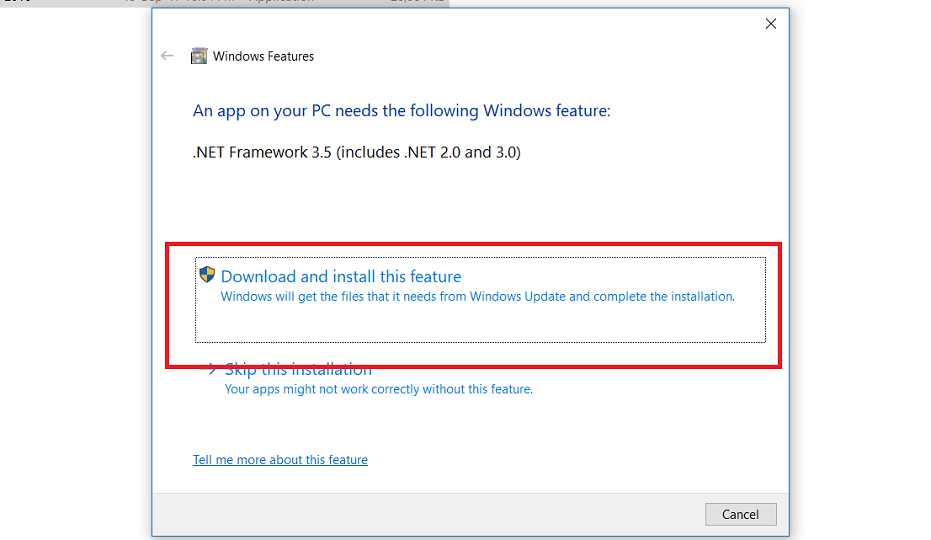This screenshot has width=931, height=540.
Task: Click the "(includes .NET 2.0 and 3.0)" text
Action: (430, 153)
